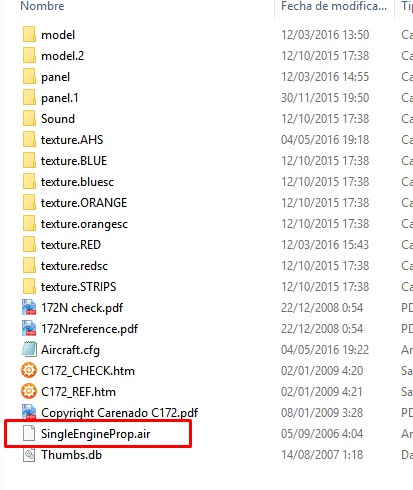Click the texture.AHS folder icon
The width and height of the screenshot is (413, 490).
tap(29, 140)
